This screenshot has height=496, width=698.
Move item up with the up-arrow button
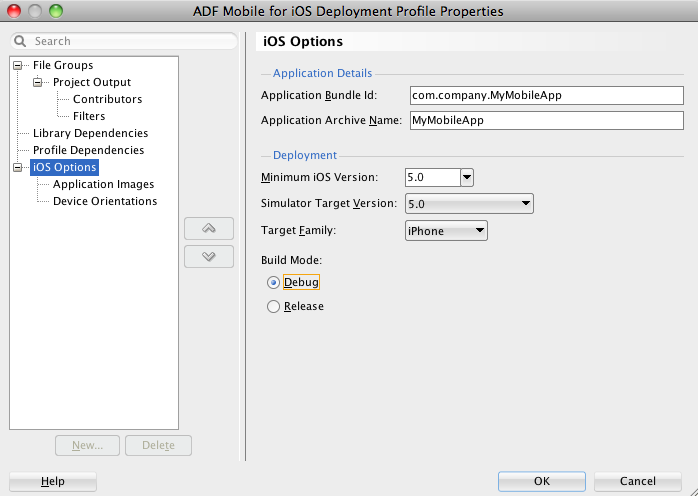[x=209, y=228]
